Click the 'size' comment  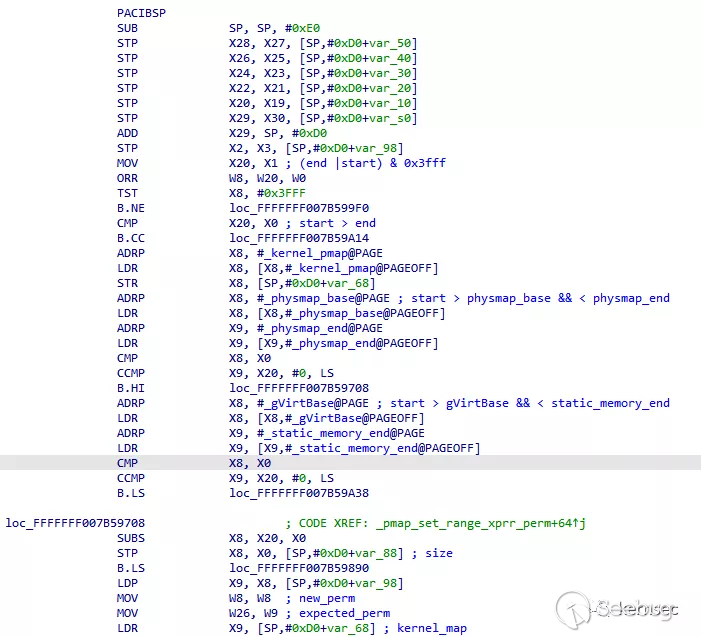[x=439, y=553]
